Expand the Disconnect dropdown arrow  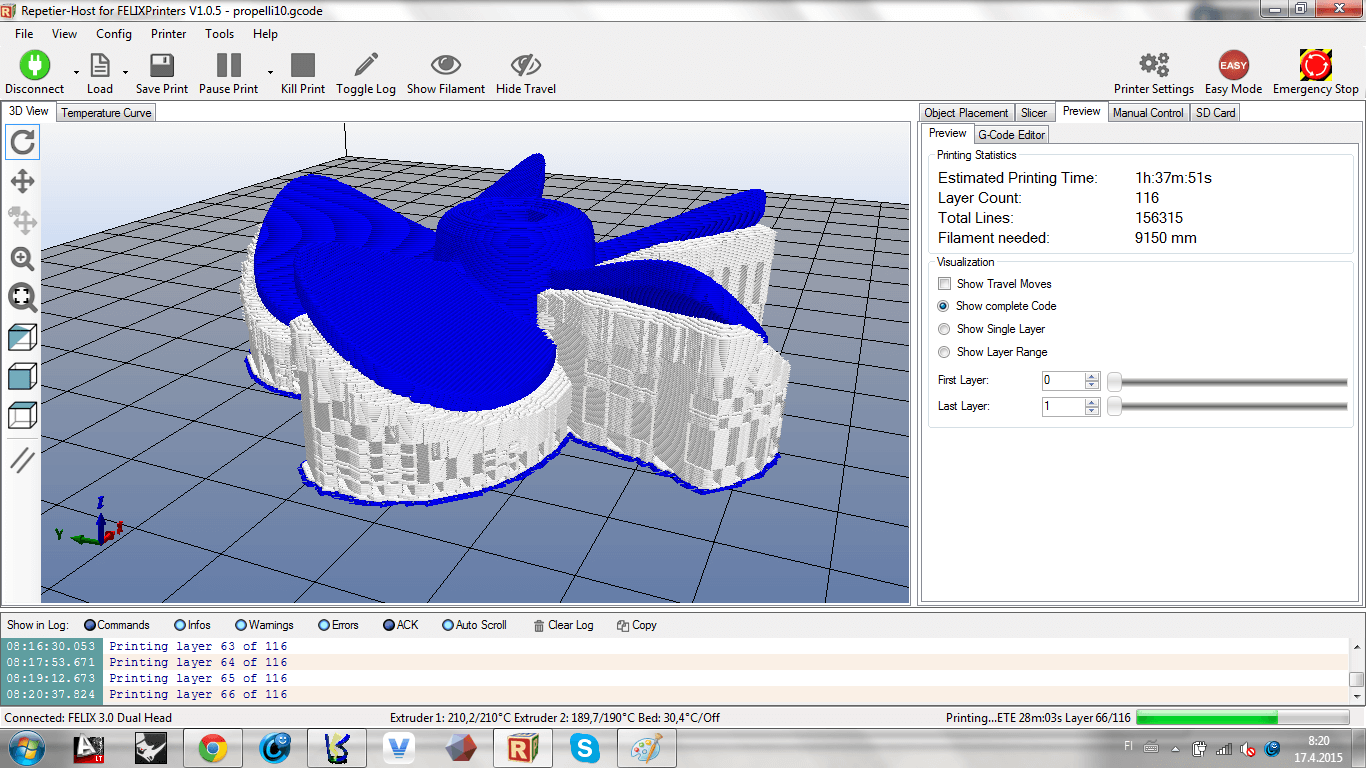coord(76,72)
